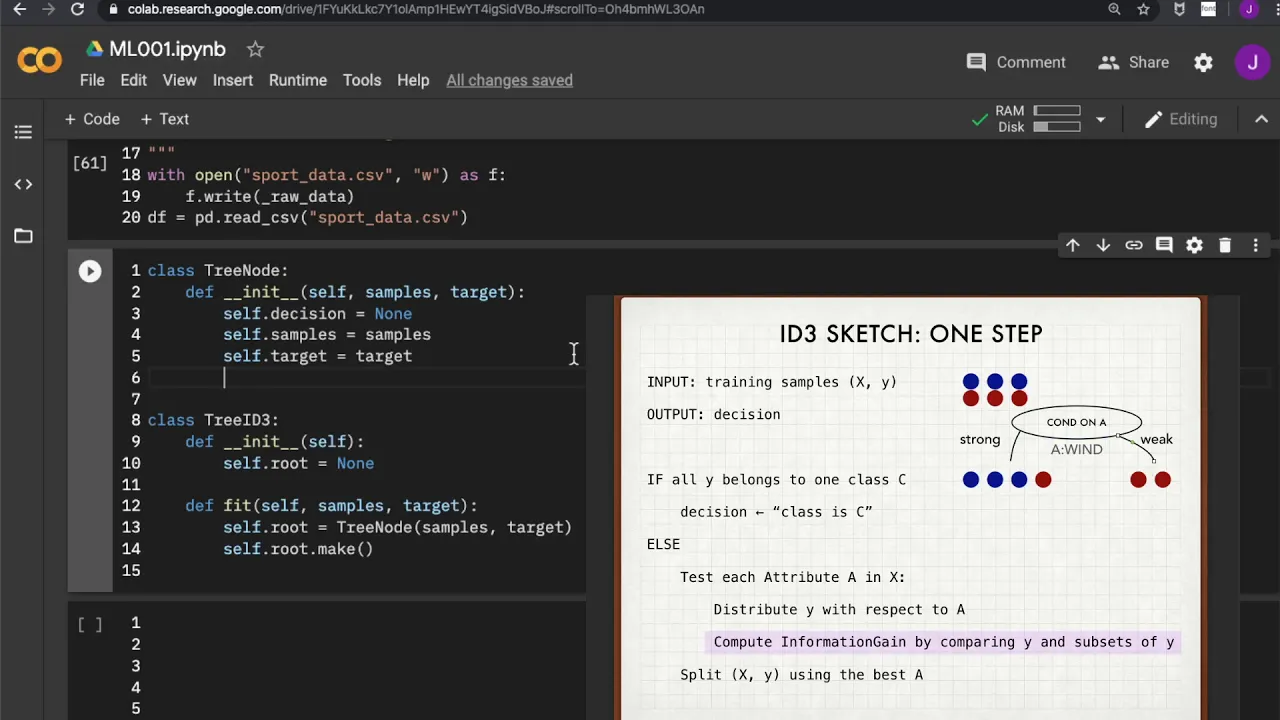Screen dimensions: 1280x720
Task: Open the Tools menu
Action: pyautogui.click(x=362, y=80)
